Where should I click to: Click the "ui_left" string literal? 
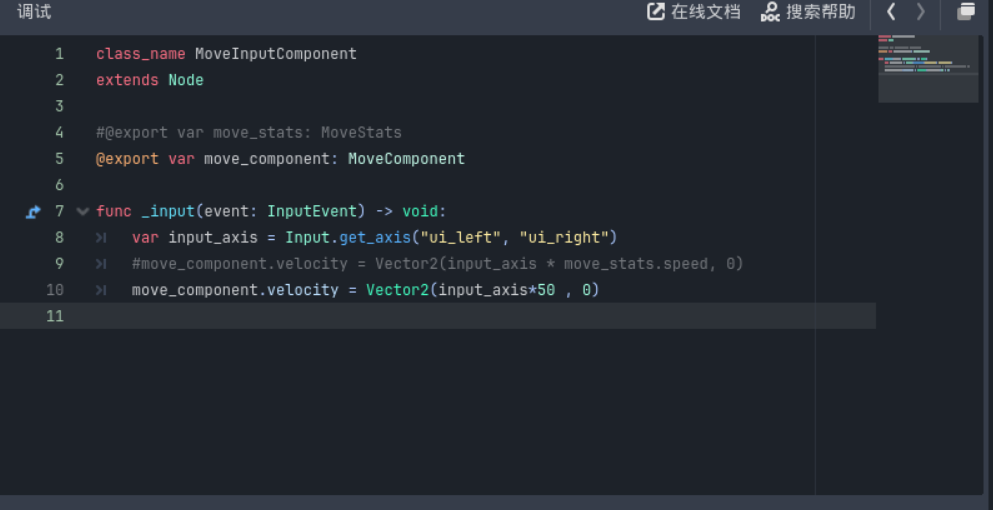pos(461,238)
